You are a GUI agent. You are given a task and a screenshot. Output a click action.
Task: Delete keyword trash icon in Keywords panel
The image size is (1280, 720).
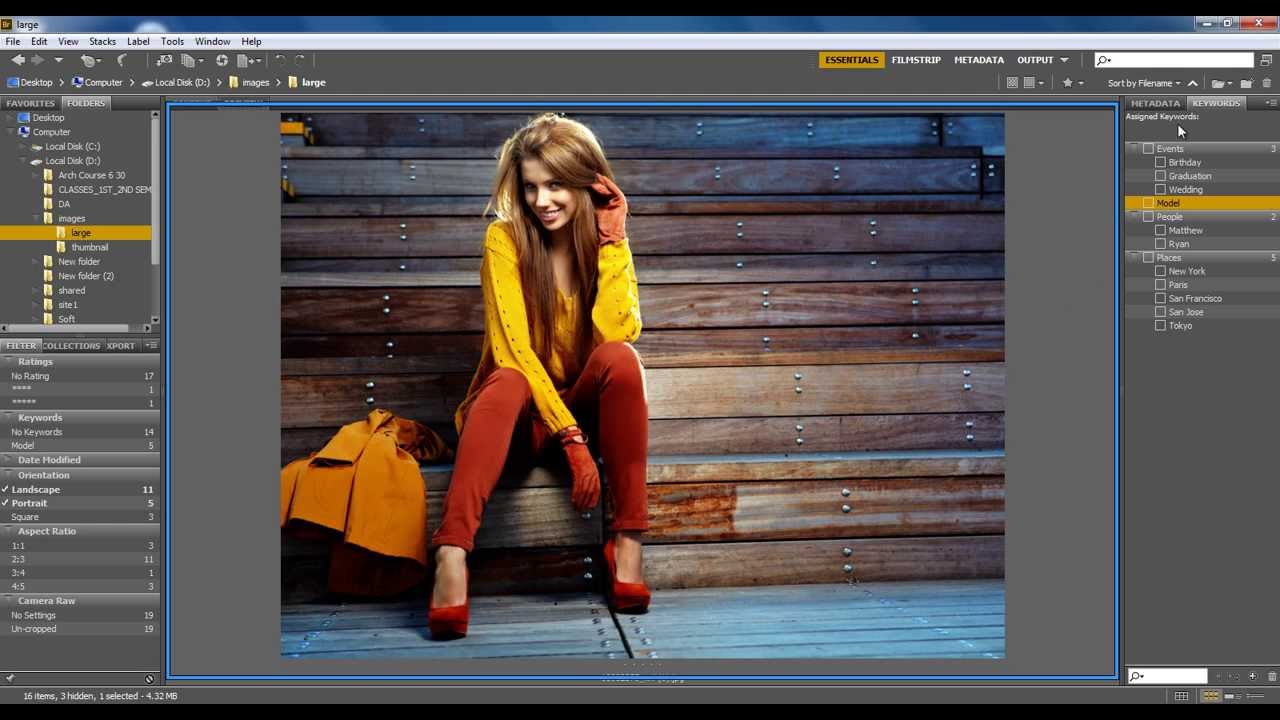pos(1271,677)
